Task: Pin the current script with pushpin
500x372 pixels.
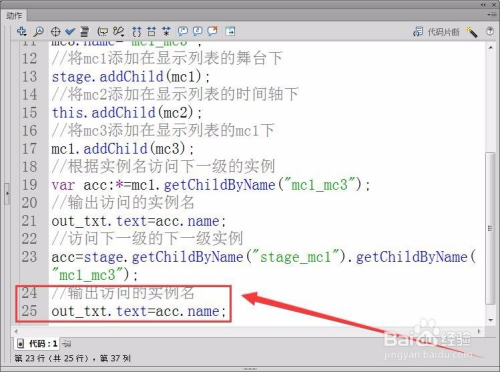Action: (x=66, y=343)
